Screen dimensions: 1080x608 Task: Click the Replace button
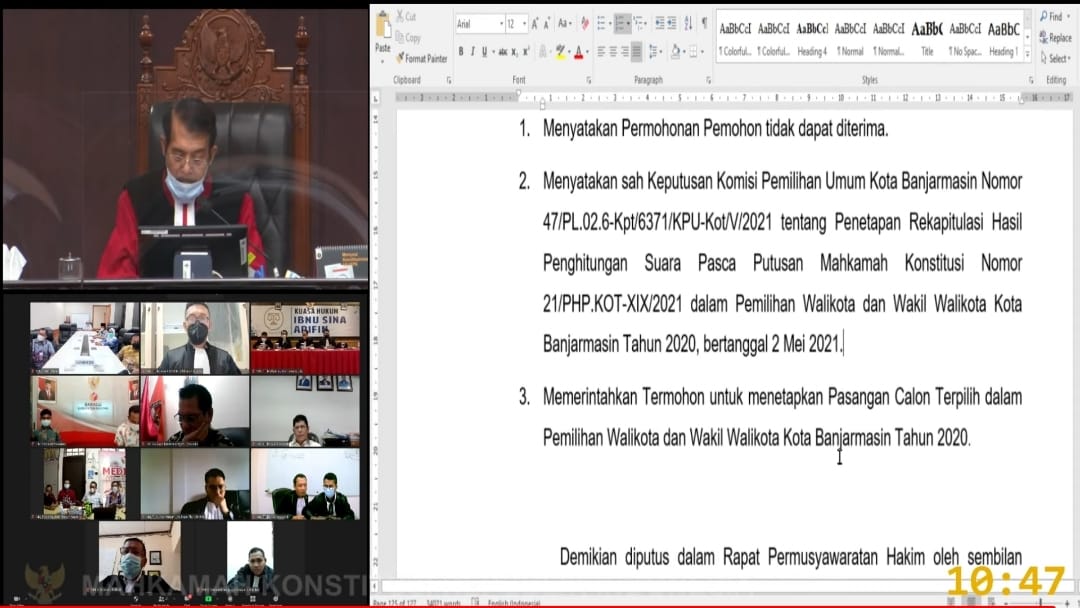pyautogui.click(x=1055, y=38)
